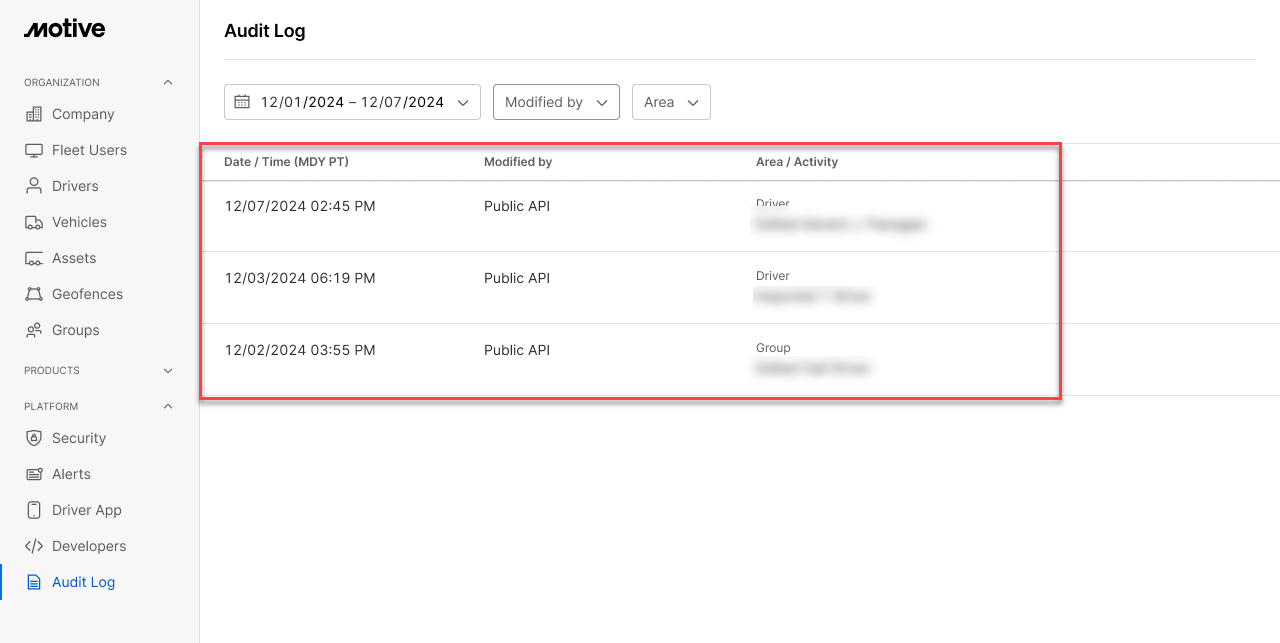Screen dimensions: 1280x643
Task: Open the Modified by filter dropdown
Action: pyautogui.click(x=556, y=102)
